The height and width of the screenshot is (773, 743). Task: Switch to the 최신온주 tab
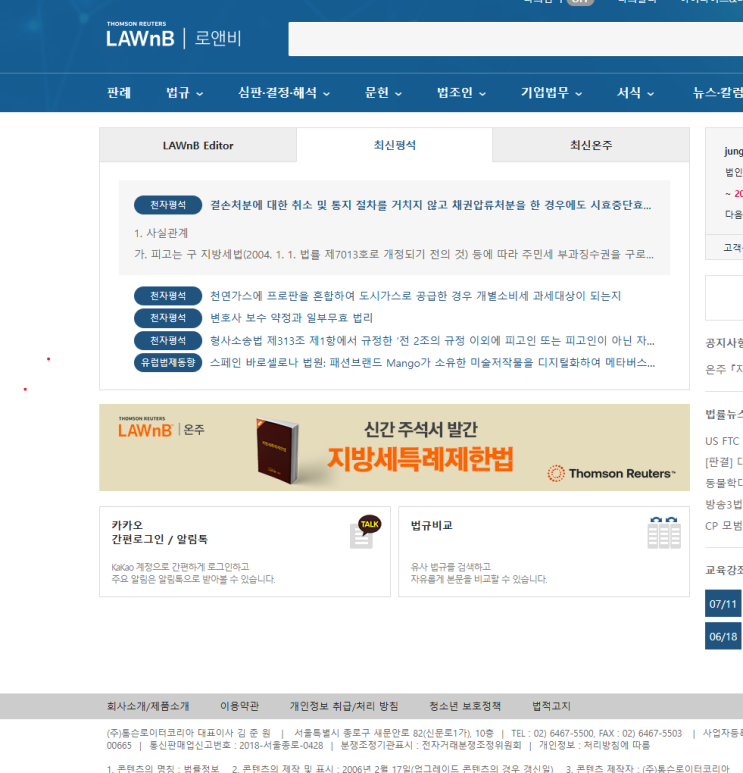tap(591, 145)
